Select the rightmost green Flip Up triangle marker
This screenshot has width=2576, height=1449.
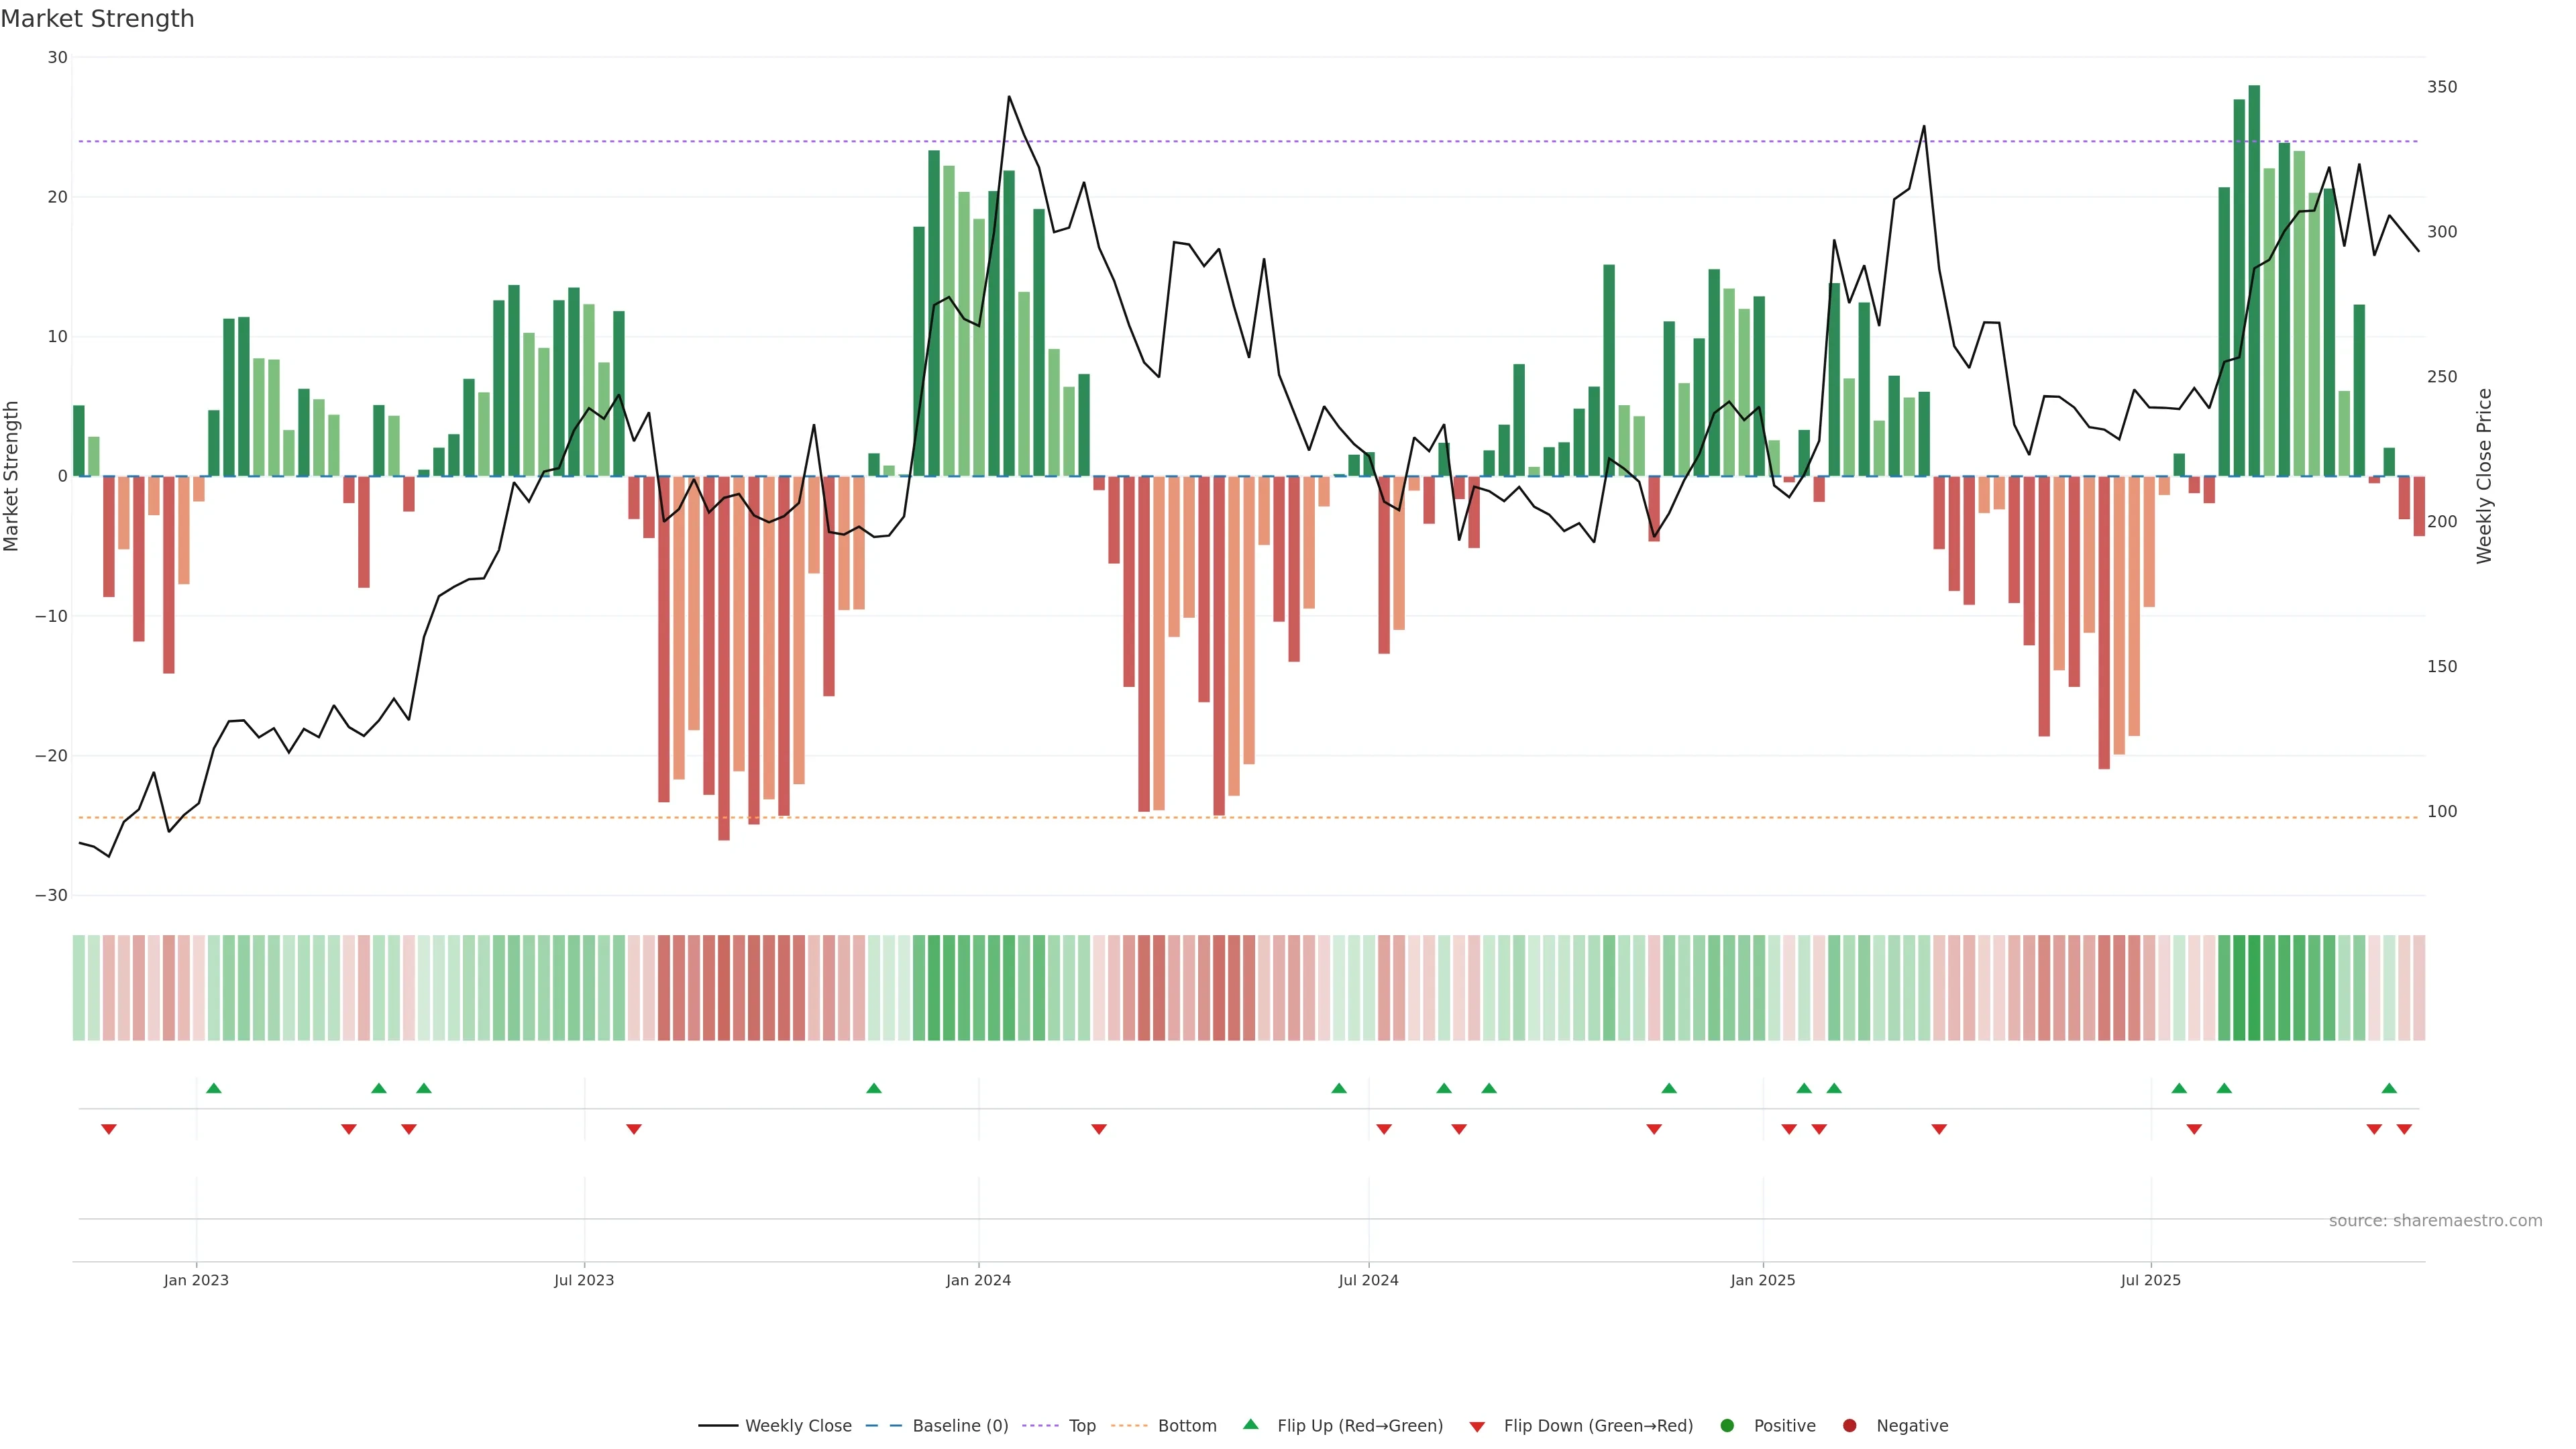pos(2389,1088)
